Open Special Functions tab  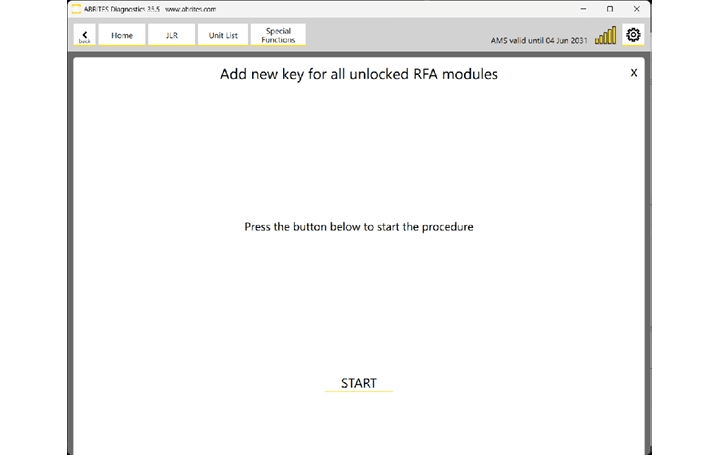278,35
